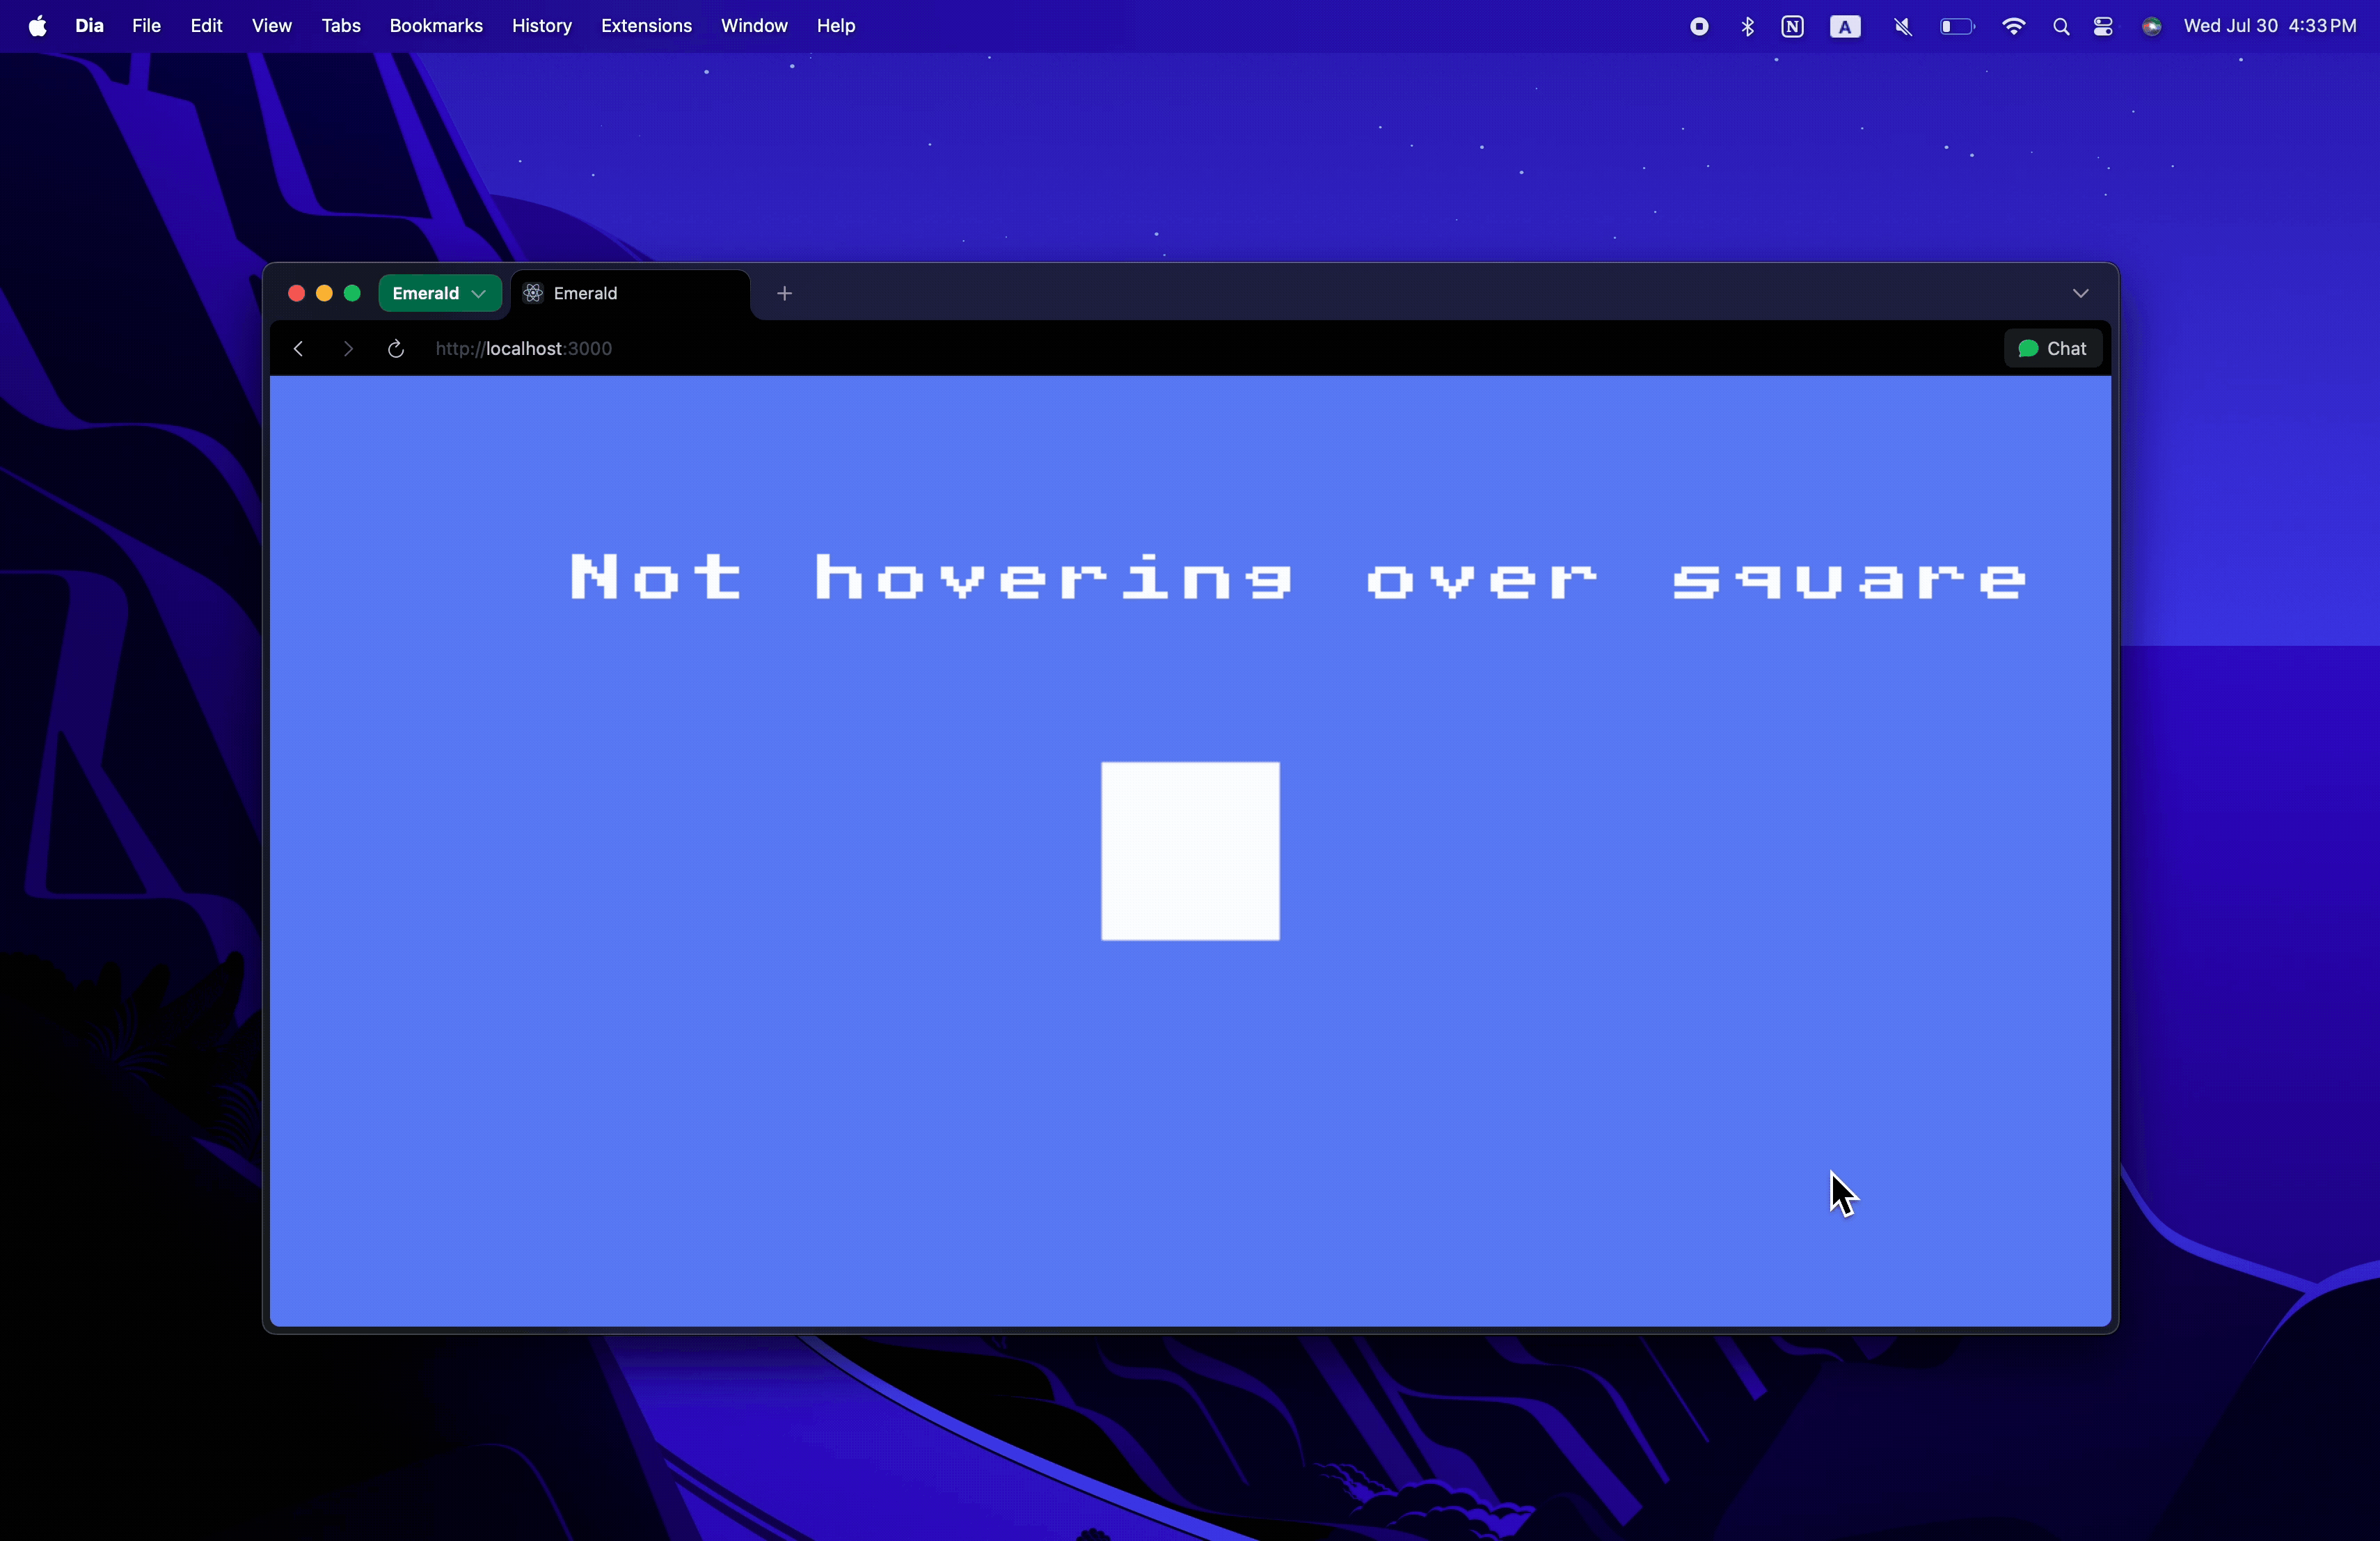
Task: Minimize the Dia window with yellow button
Action: tap(324, 293)
